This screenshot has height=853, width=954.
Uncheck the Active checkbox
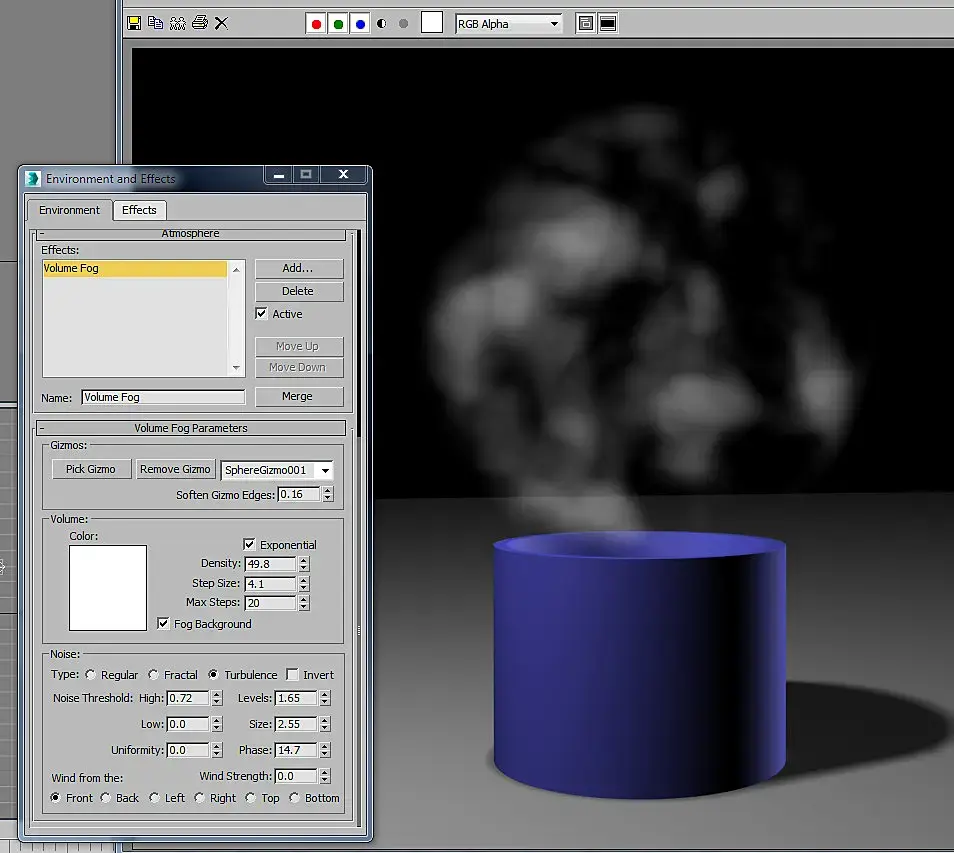(x=262, y=314)
